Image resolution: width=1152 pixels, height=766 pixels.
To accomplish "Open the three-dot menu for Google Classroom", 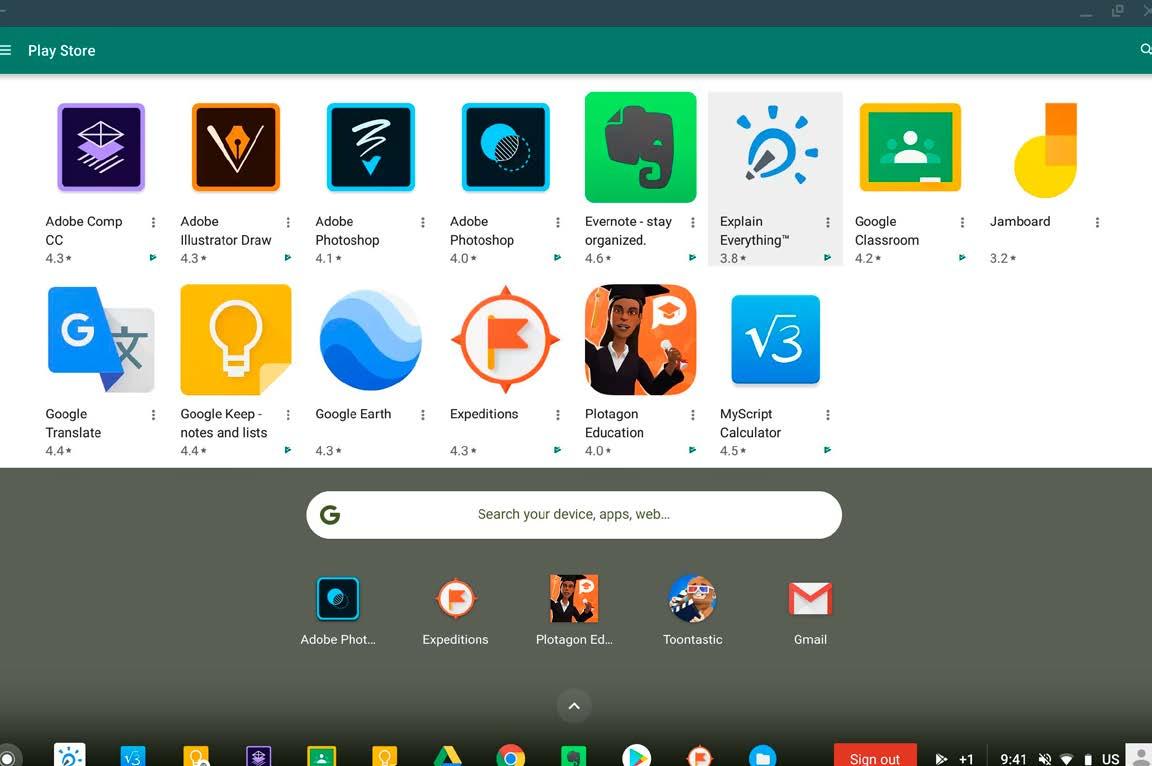I will (x=962, y=222).
